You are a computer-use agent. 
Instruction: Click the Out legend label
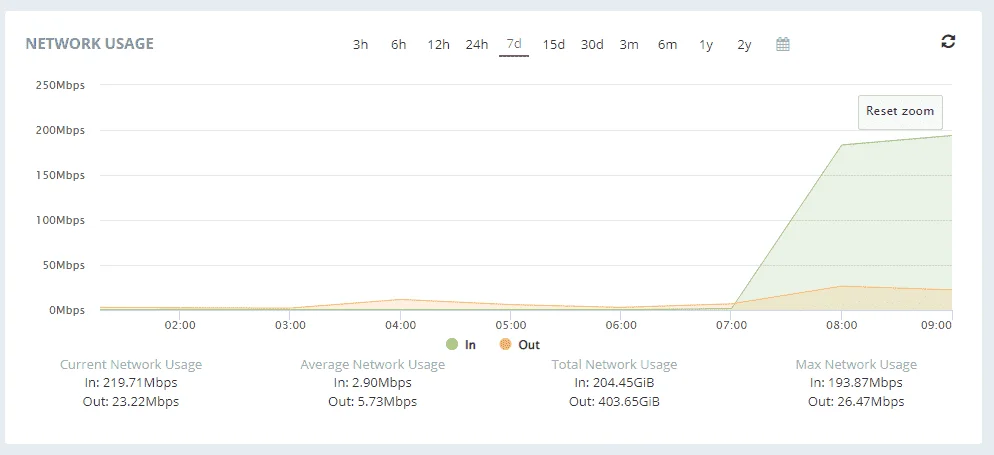tap(529, 345)
